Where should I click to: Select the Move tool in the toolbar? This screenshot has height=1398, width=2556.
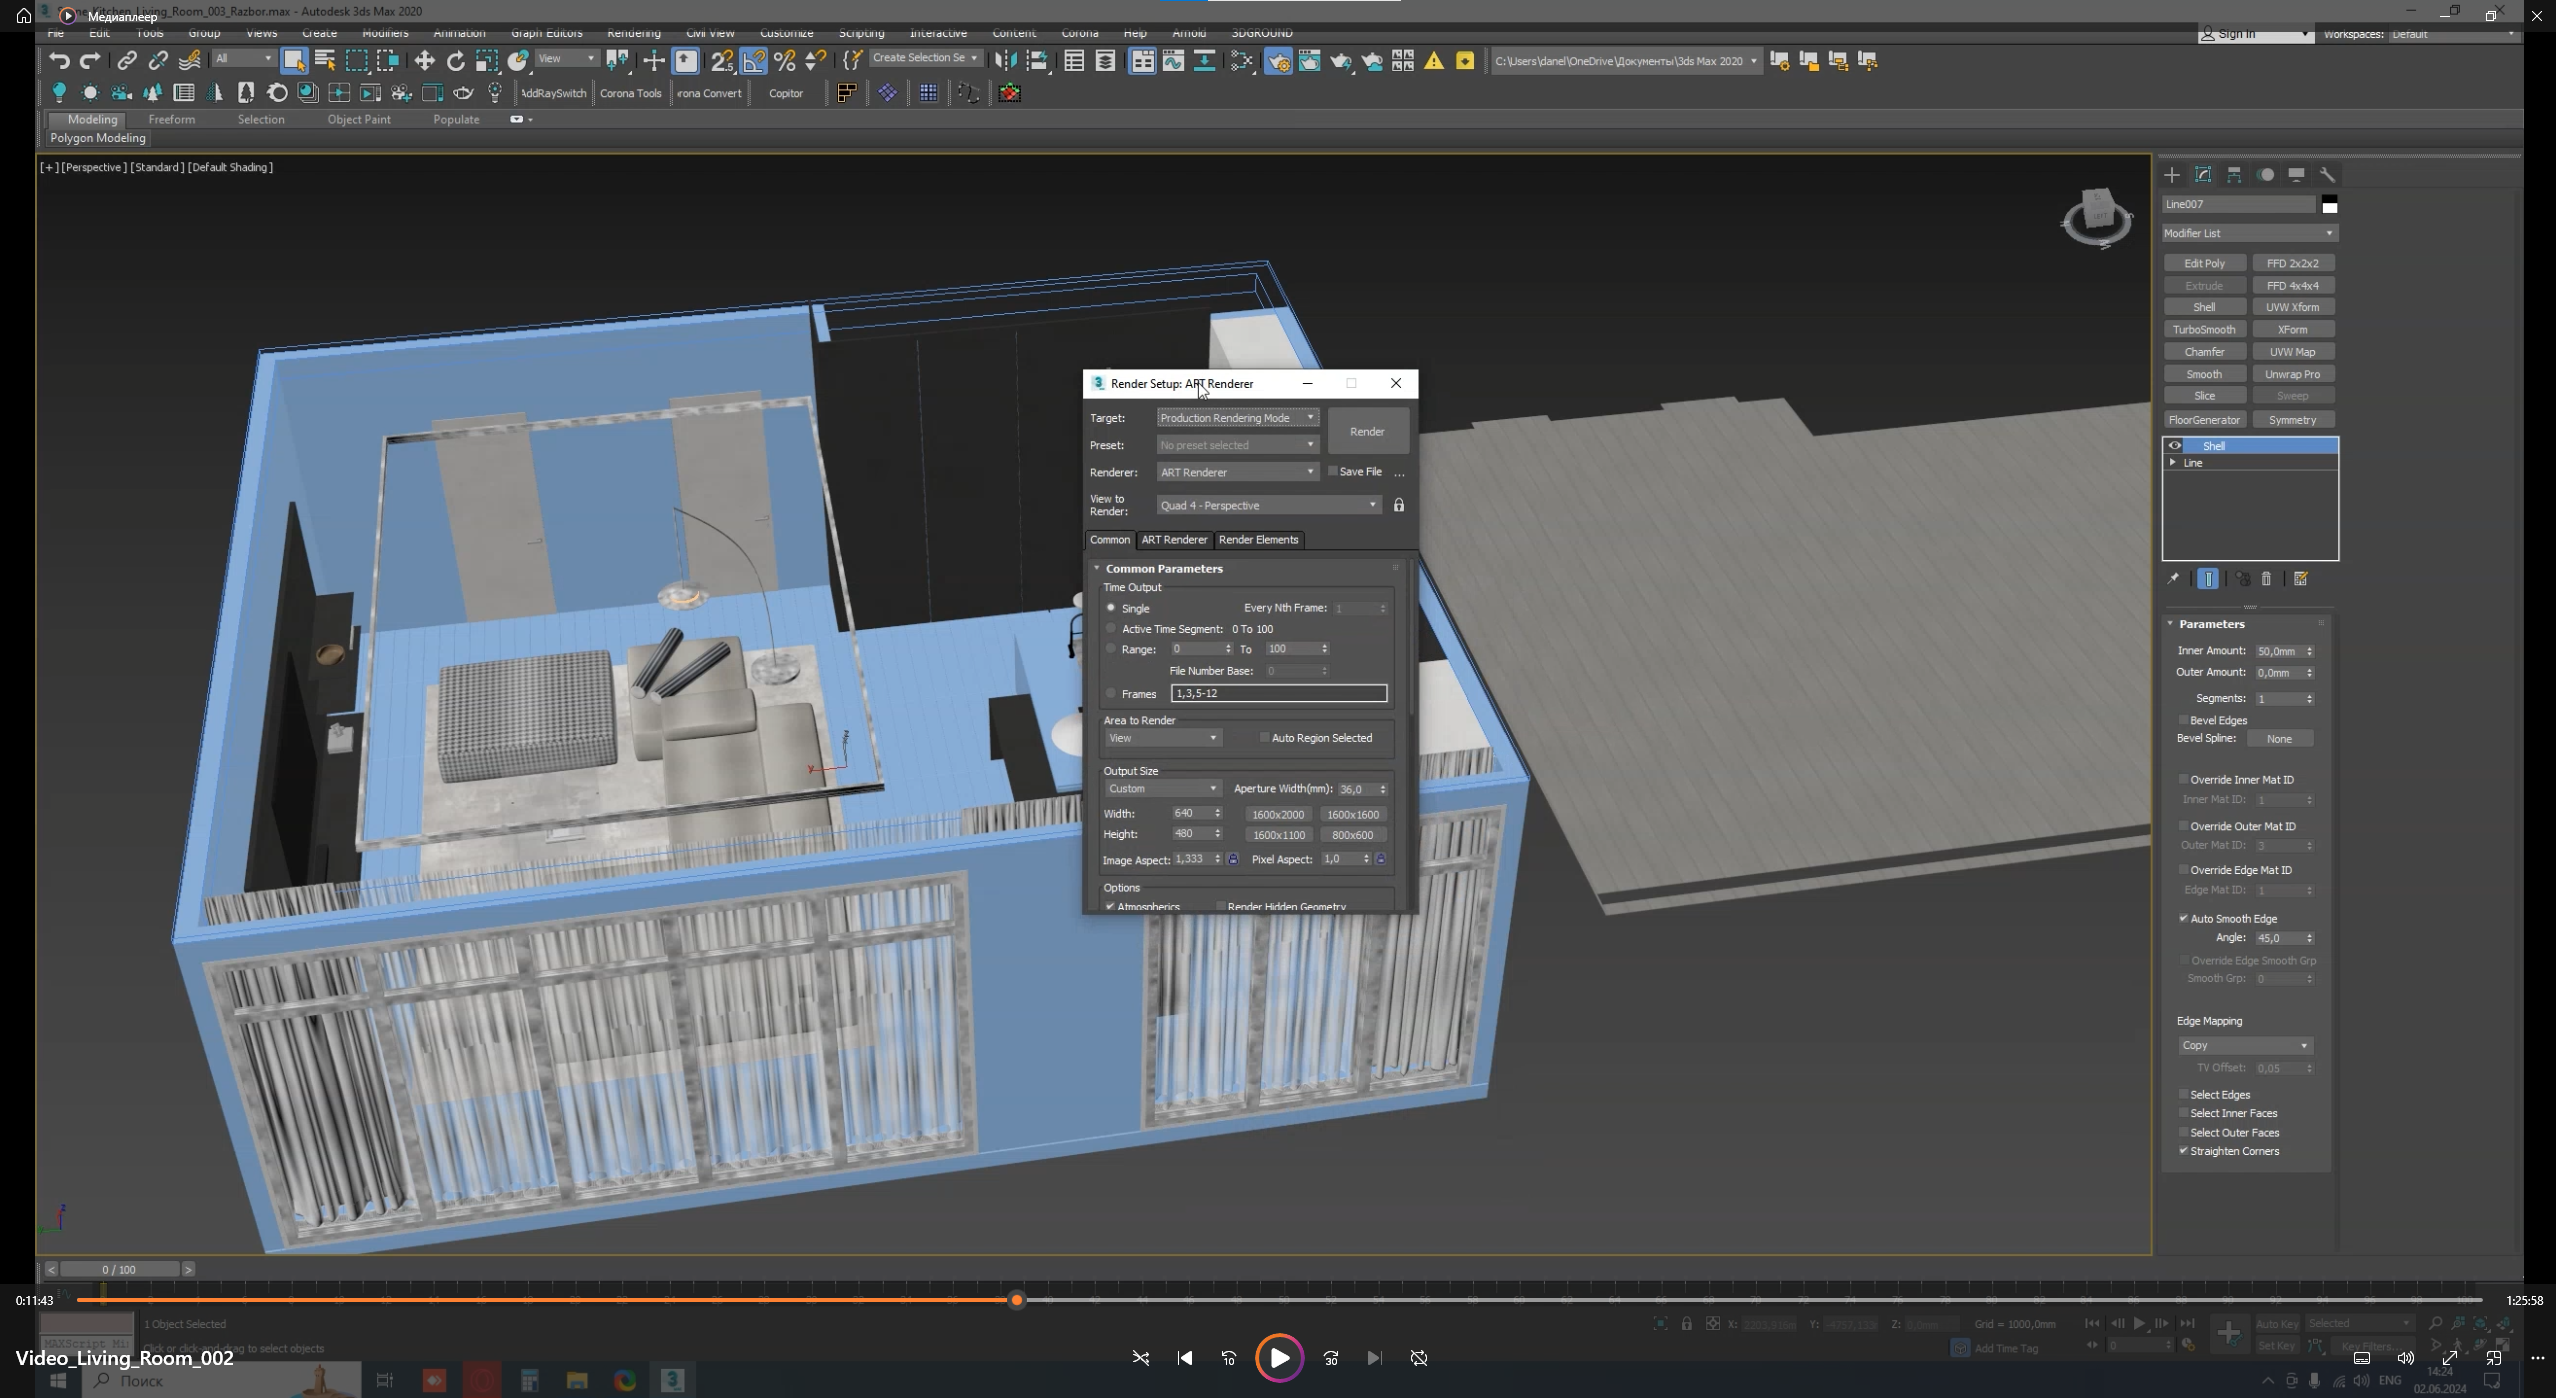pos(425,60)
